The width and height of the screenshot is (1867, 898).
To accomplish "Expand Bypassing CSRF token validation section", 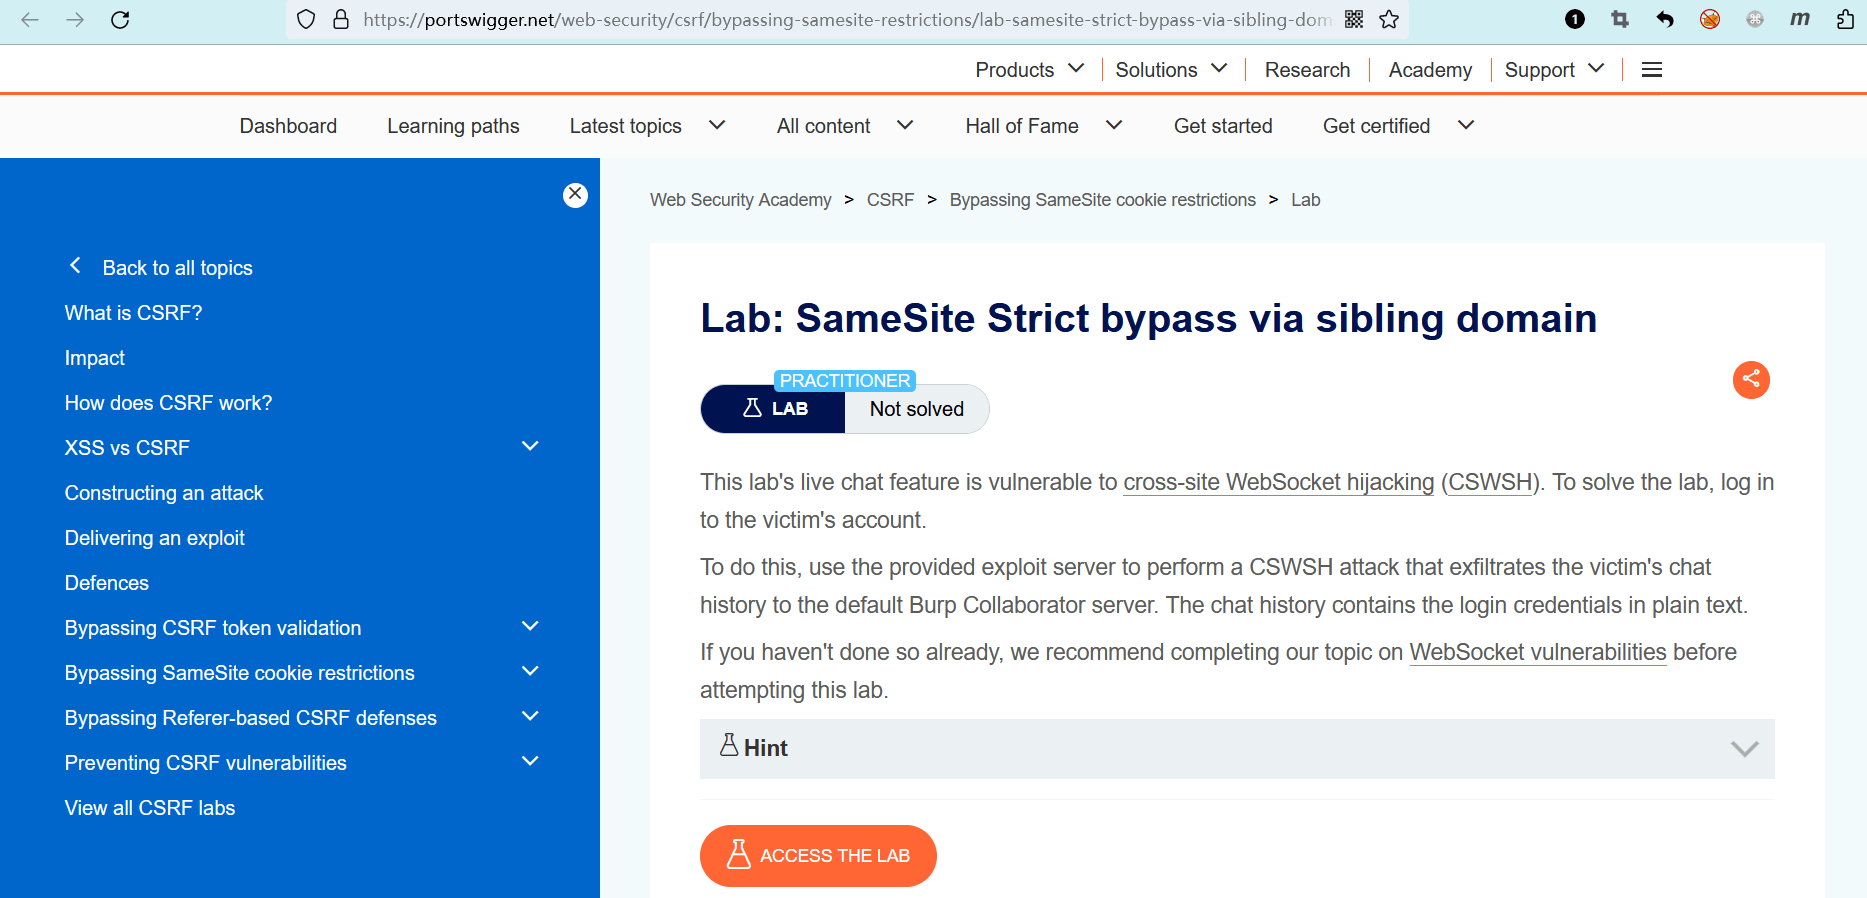I will (530, 626).
